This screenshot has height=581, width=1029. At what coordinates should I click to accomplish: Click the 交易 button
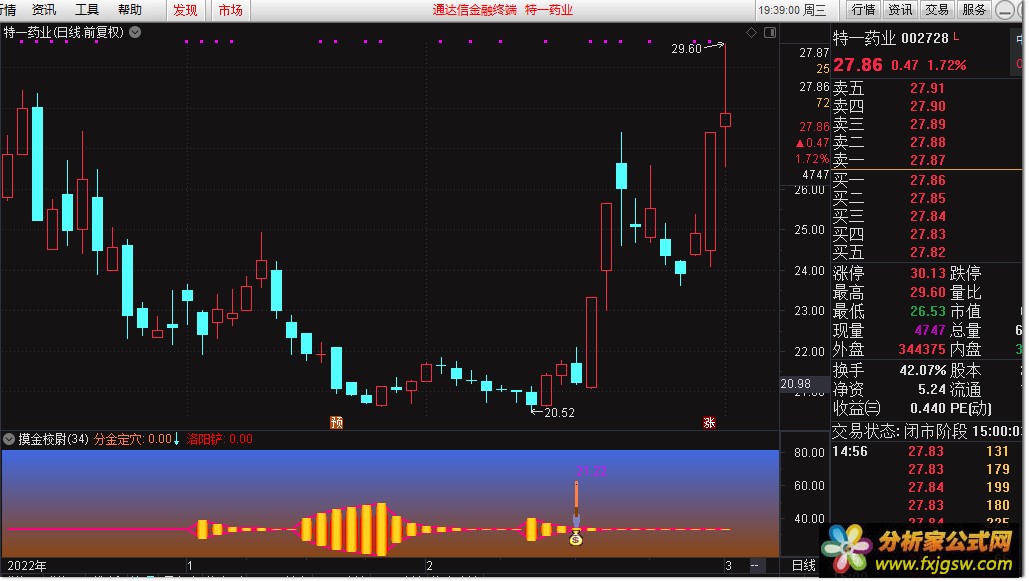pyautogui.click(x=936, y=10)
